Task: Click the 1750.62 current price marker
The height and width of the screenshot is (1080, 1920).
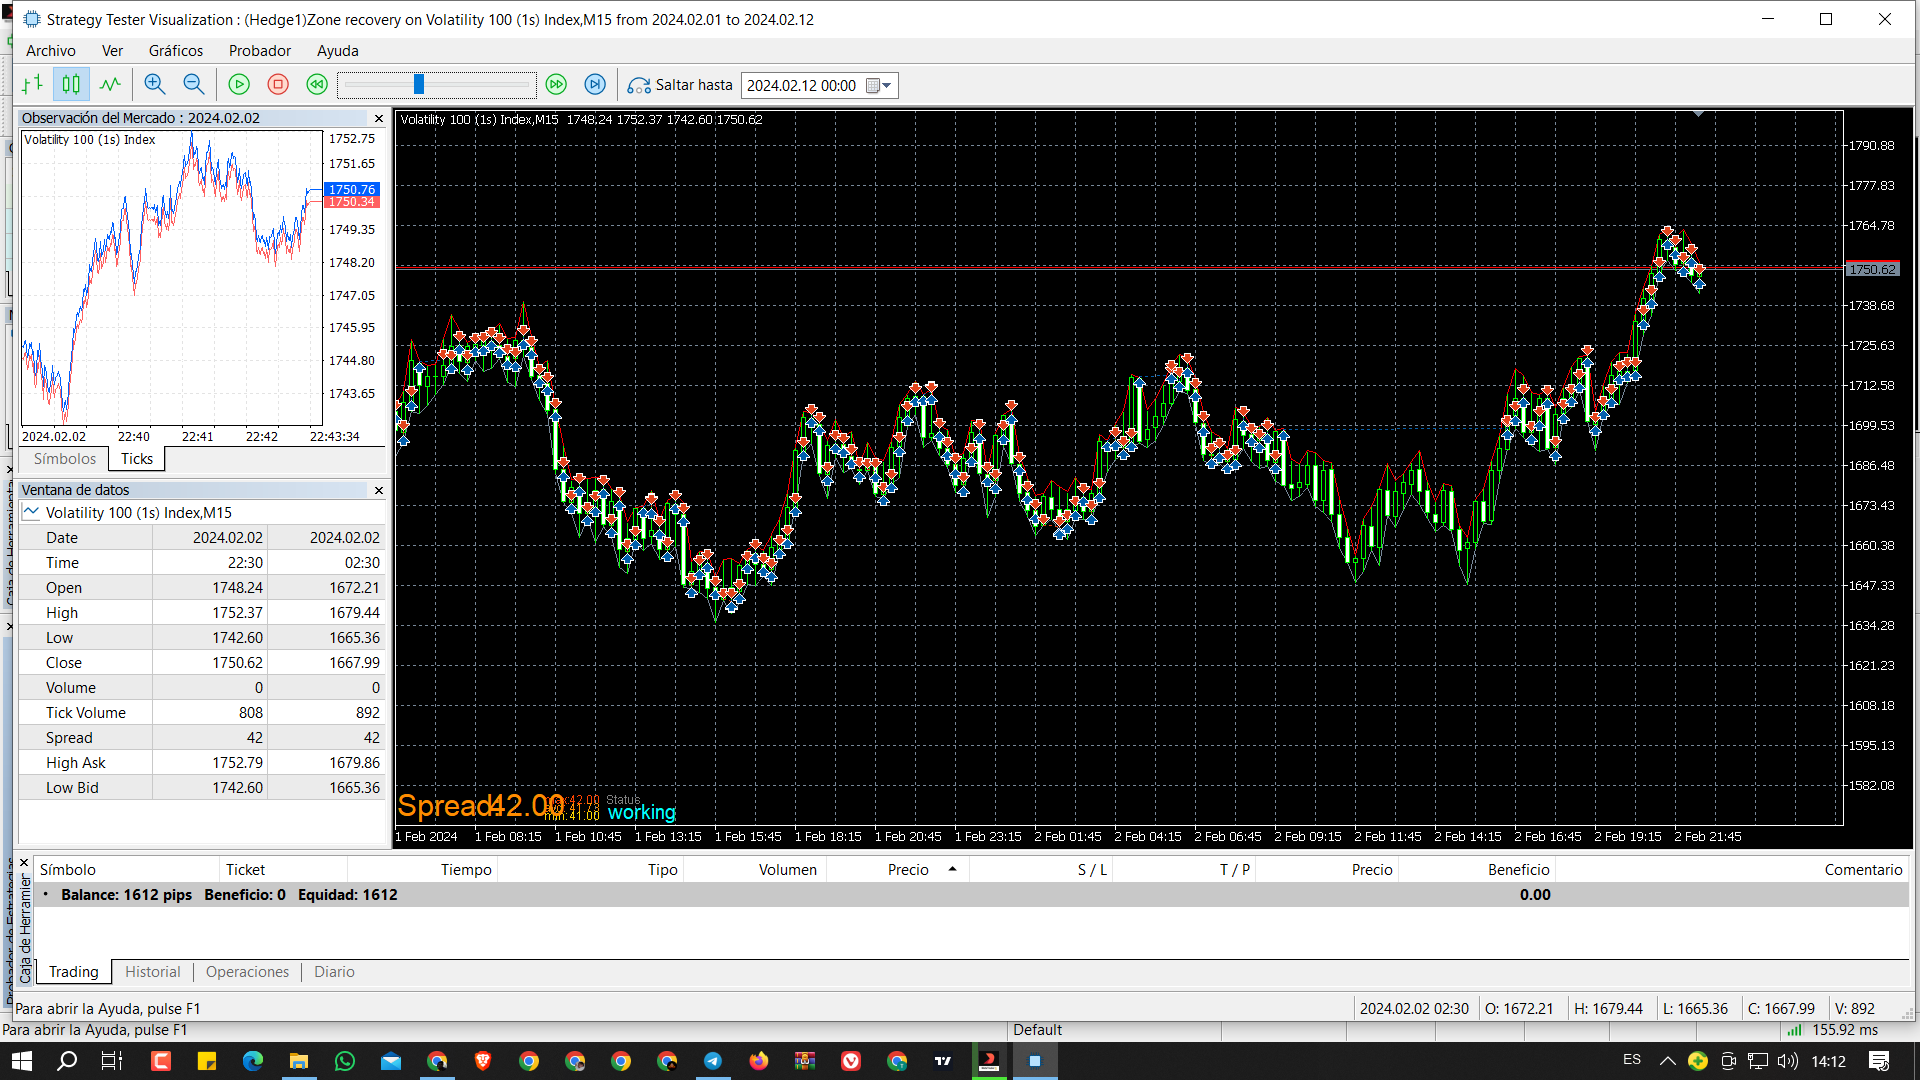Action: (x=1871, y=270)
